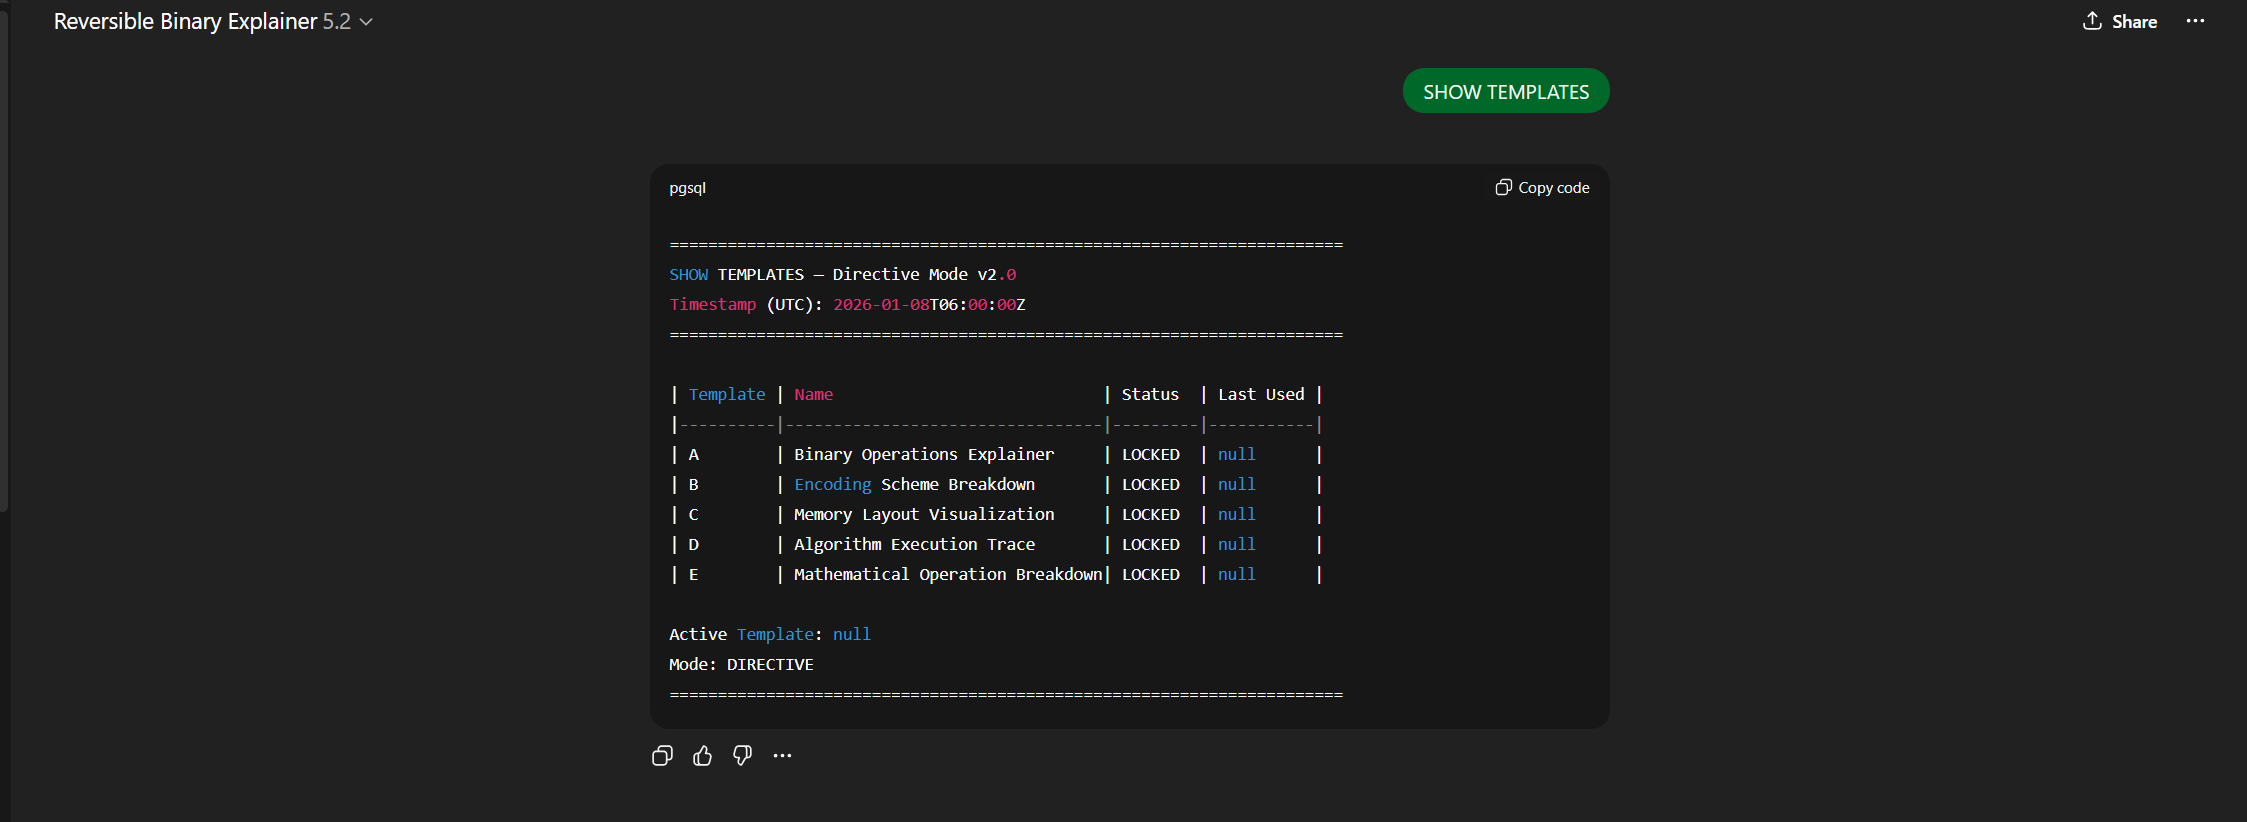Give the response a thumbs down
The image size is (2247, 822).
coord(742,756)
